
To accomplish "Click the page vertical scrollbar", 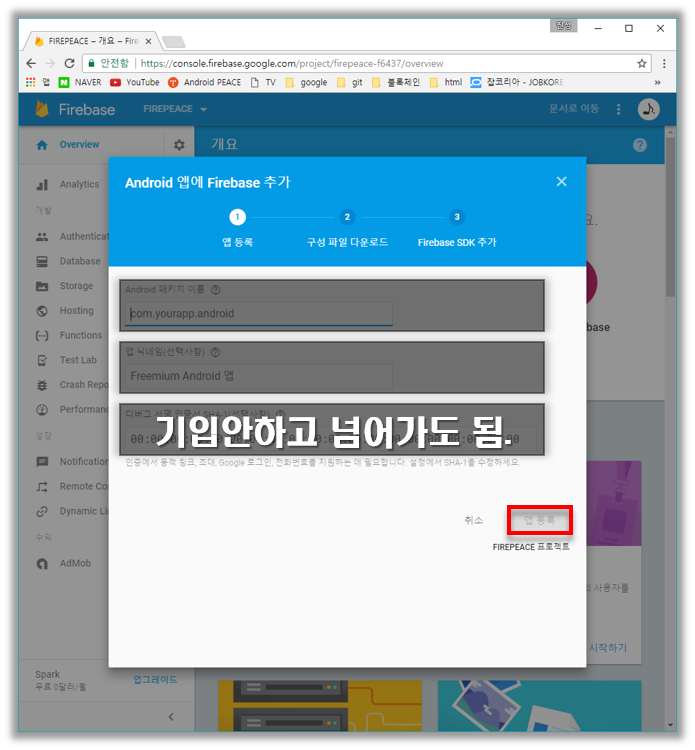I will point(671,218).
